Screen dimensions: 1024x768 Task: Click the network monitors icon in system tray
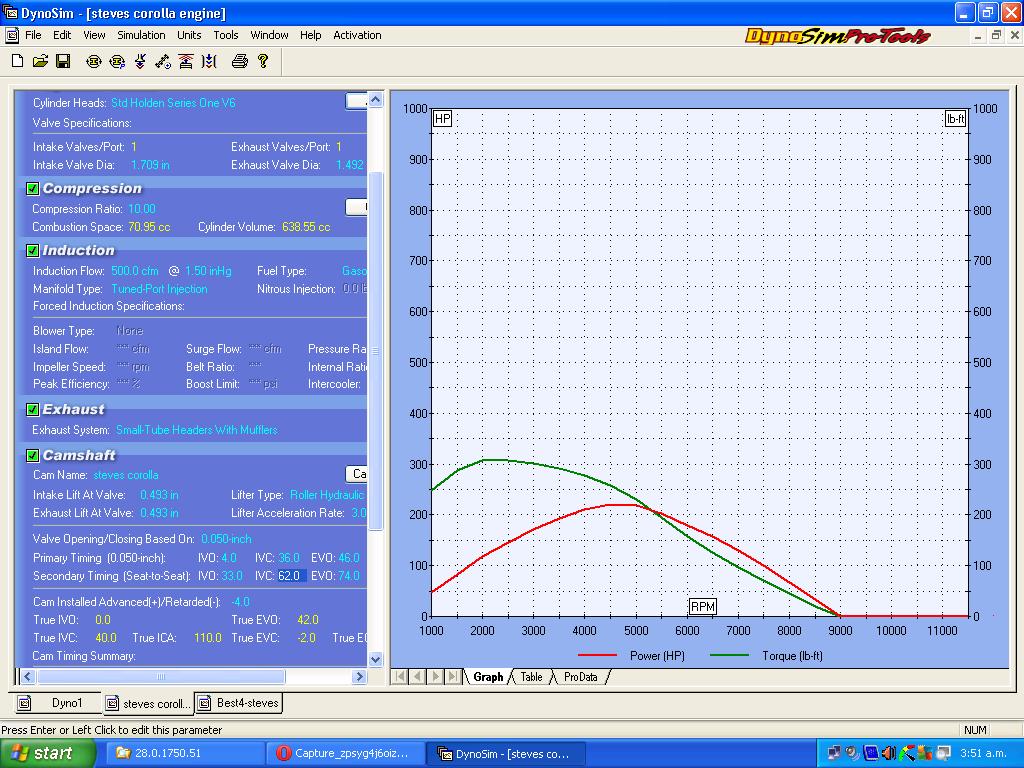pyautogui.click(x=835, y=753)
